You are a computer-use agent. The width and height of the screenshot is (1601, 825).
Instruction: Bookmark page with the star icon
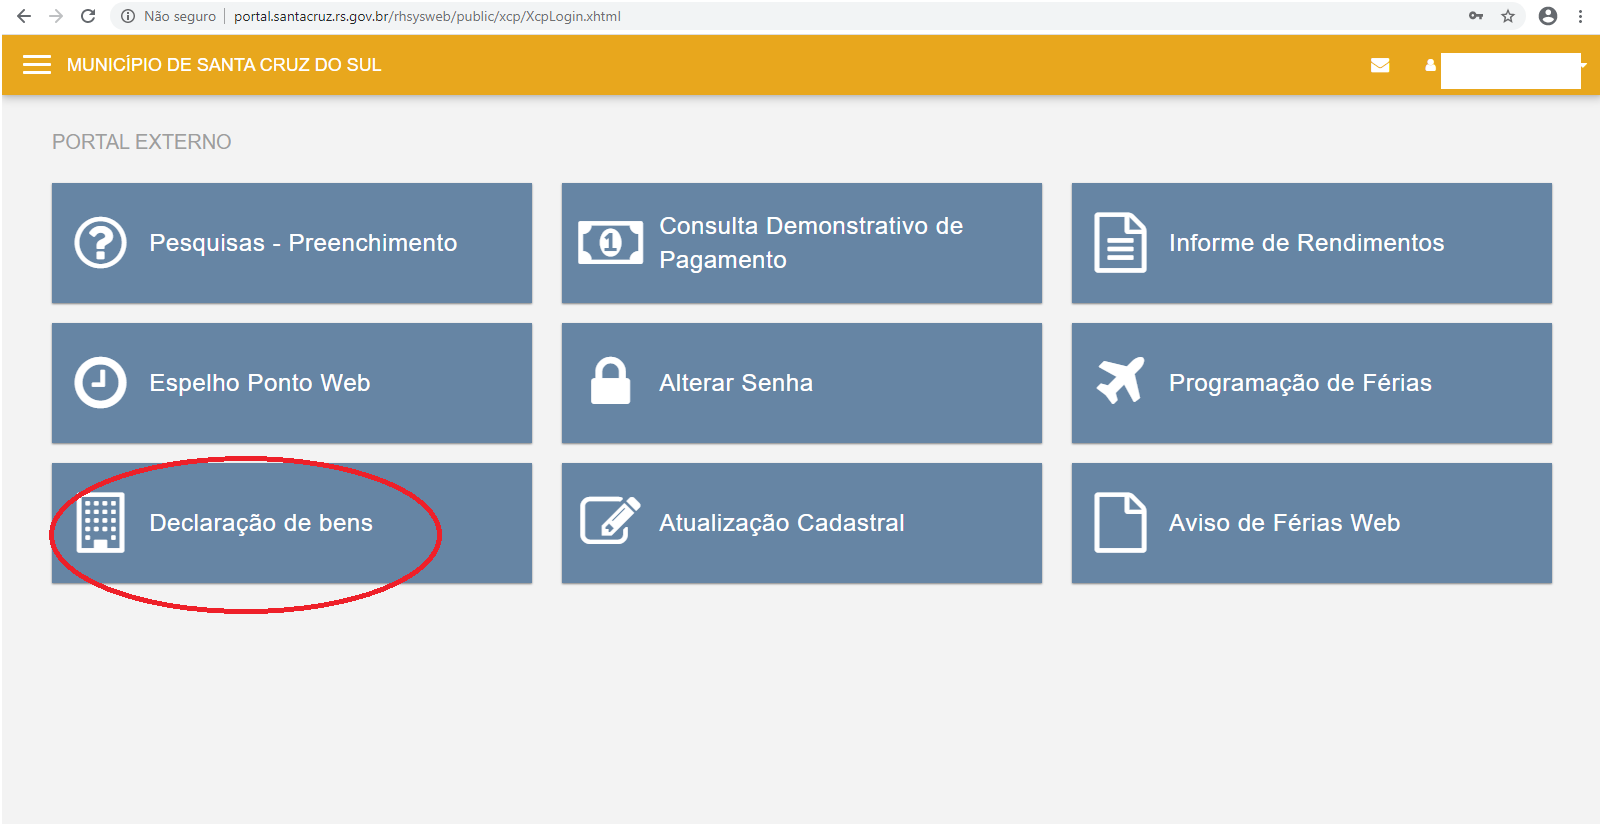pos(1508,16)
